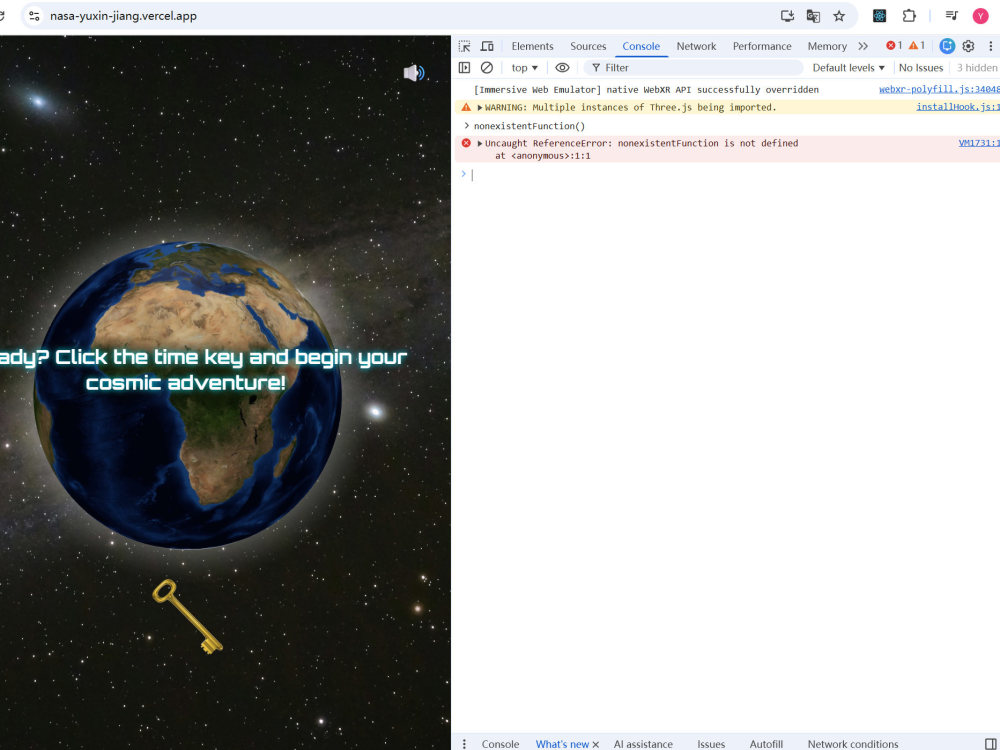
Task: Open the Issues drawer tab
Action: tap(710, 744)
